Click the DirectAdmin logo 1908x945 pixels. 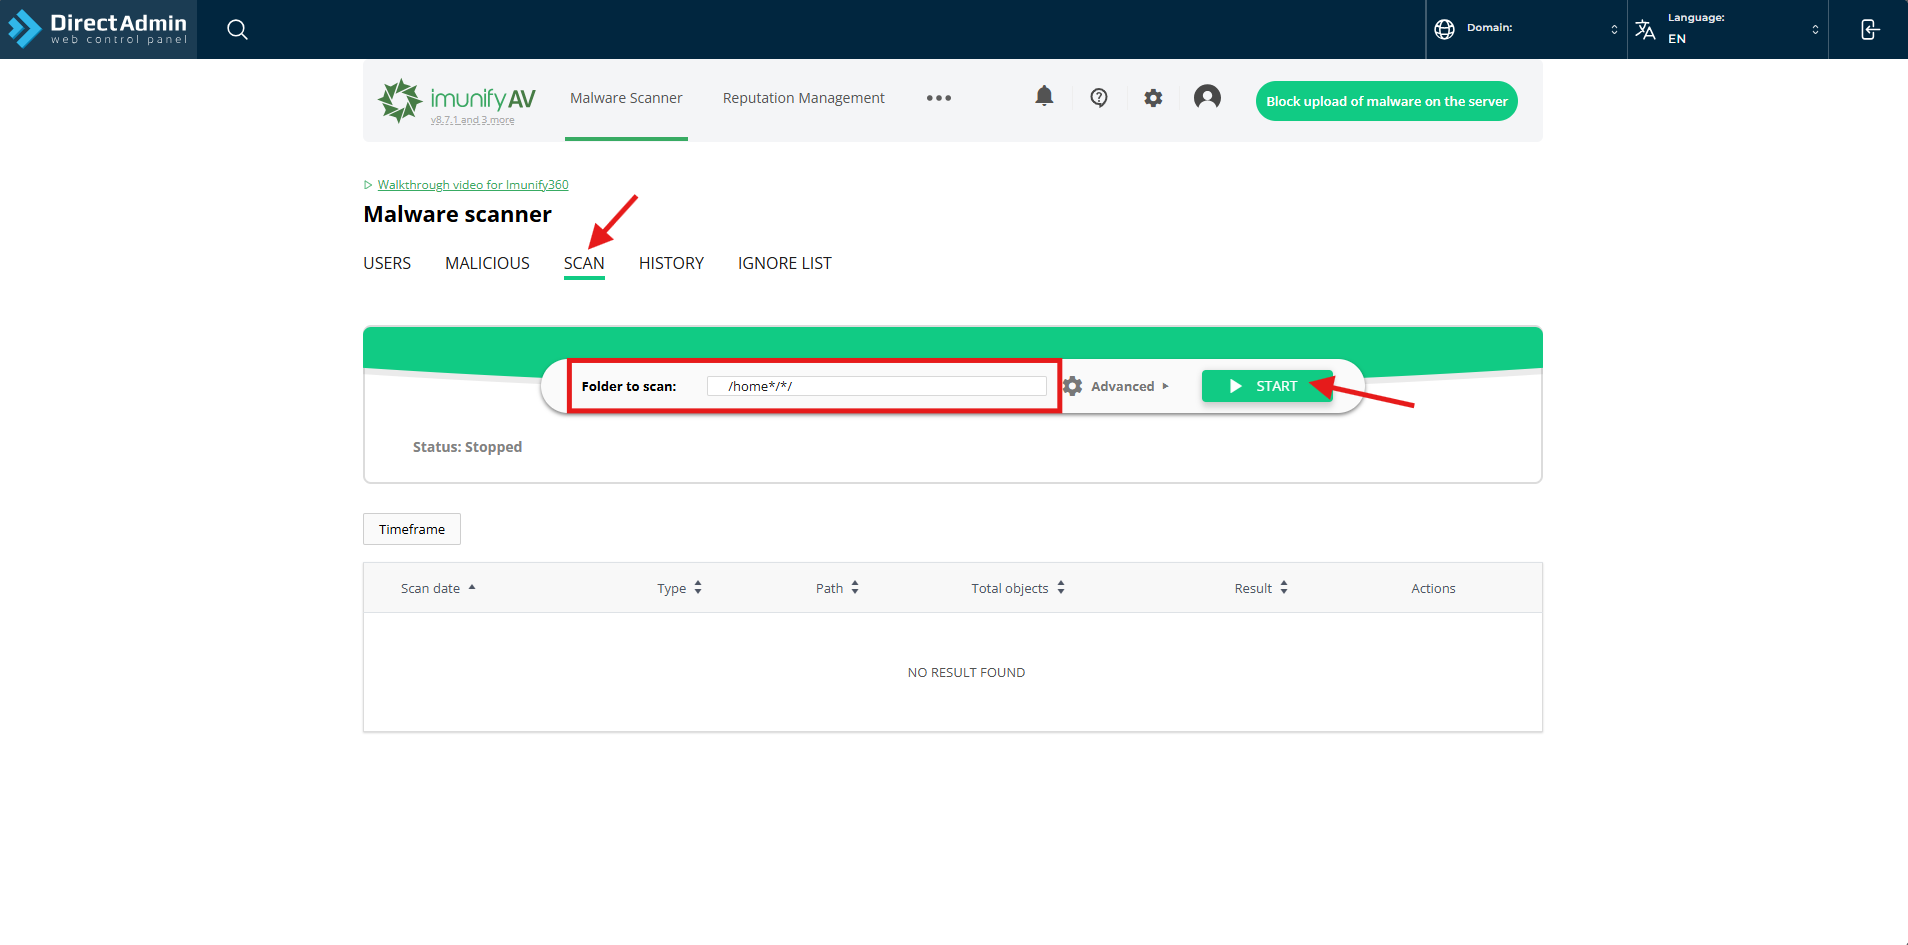point(98,29)
